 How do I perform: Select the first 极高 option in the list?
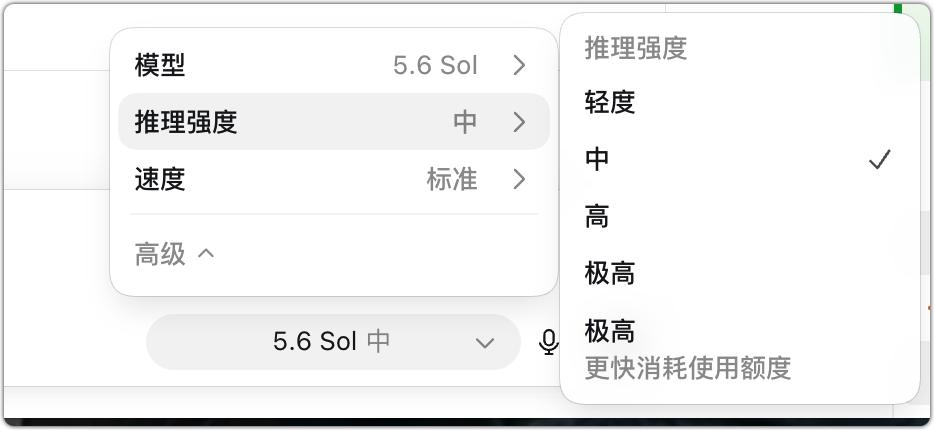[740, 273]
